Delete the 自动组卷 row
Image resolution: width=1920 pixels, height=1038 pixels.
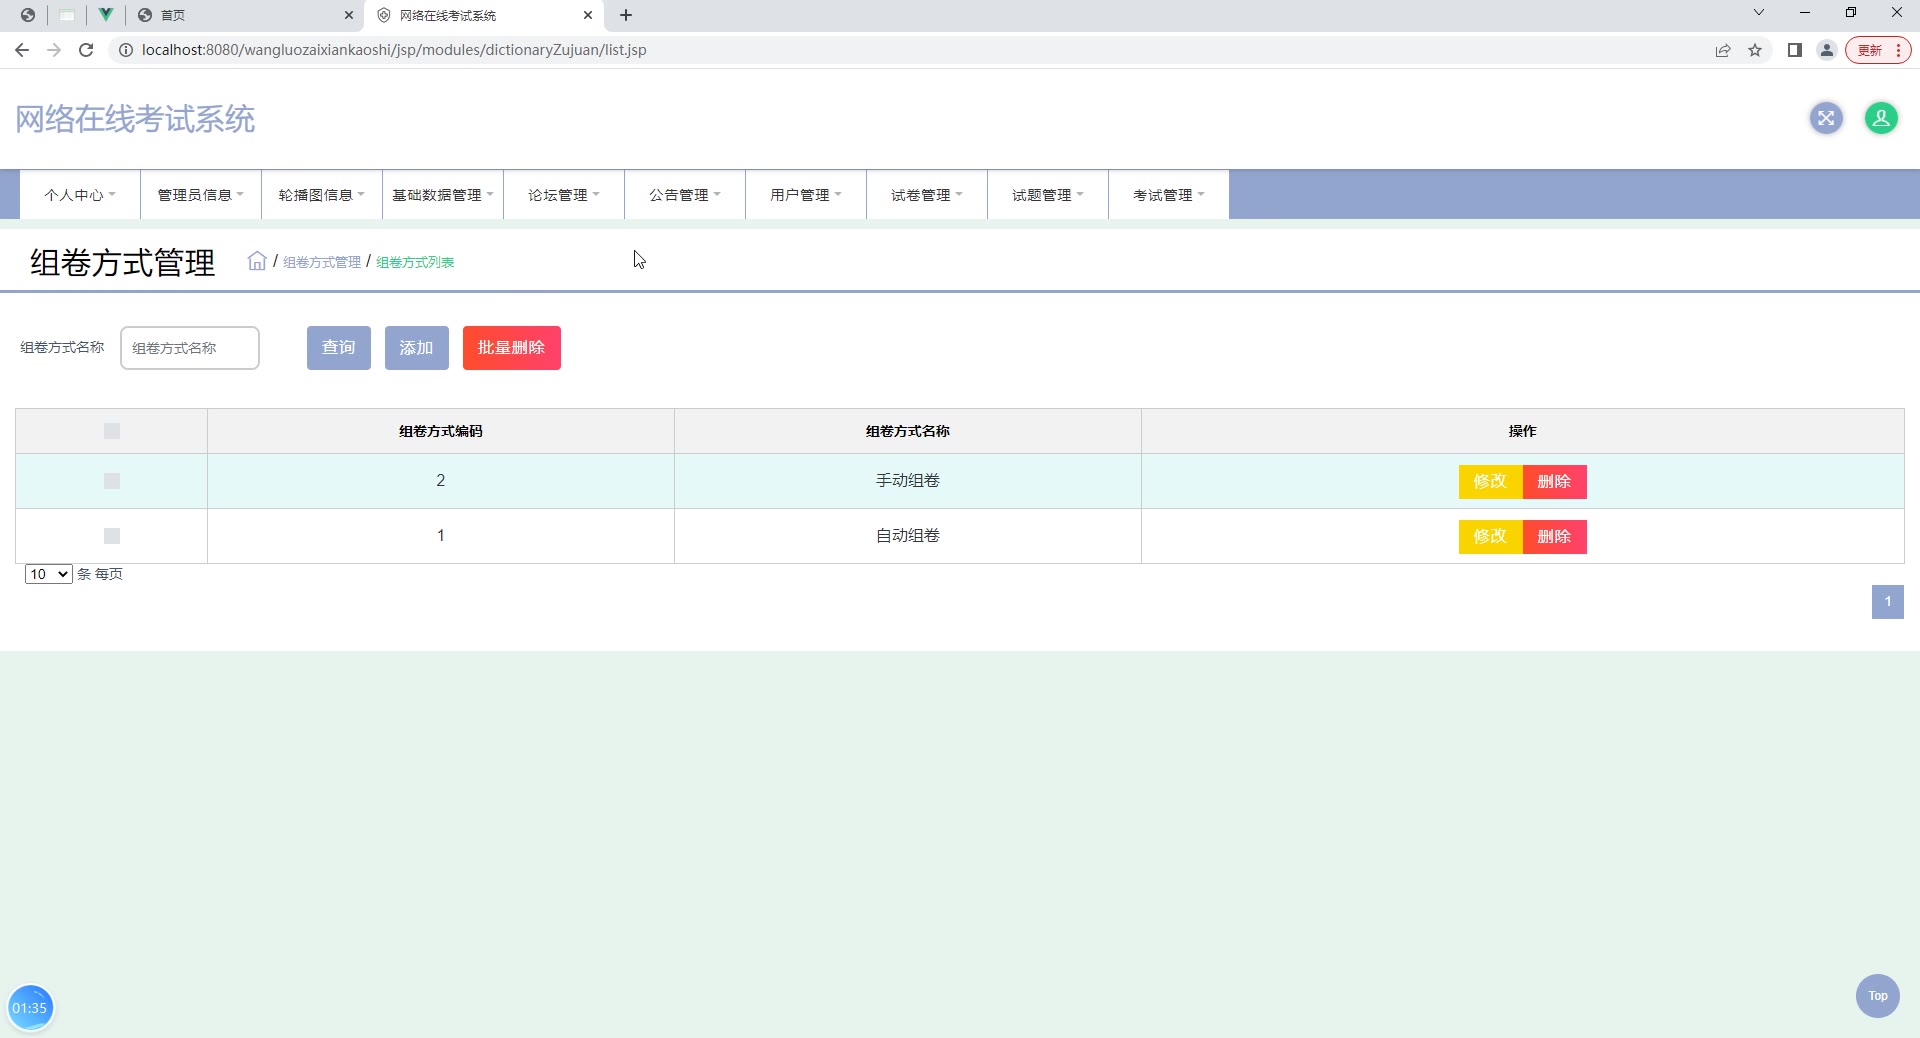pos(1554,536)
